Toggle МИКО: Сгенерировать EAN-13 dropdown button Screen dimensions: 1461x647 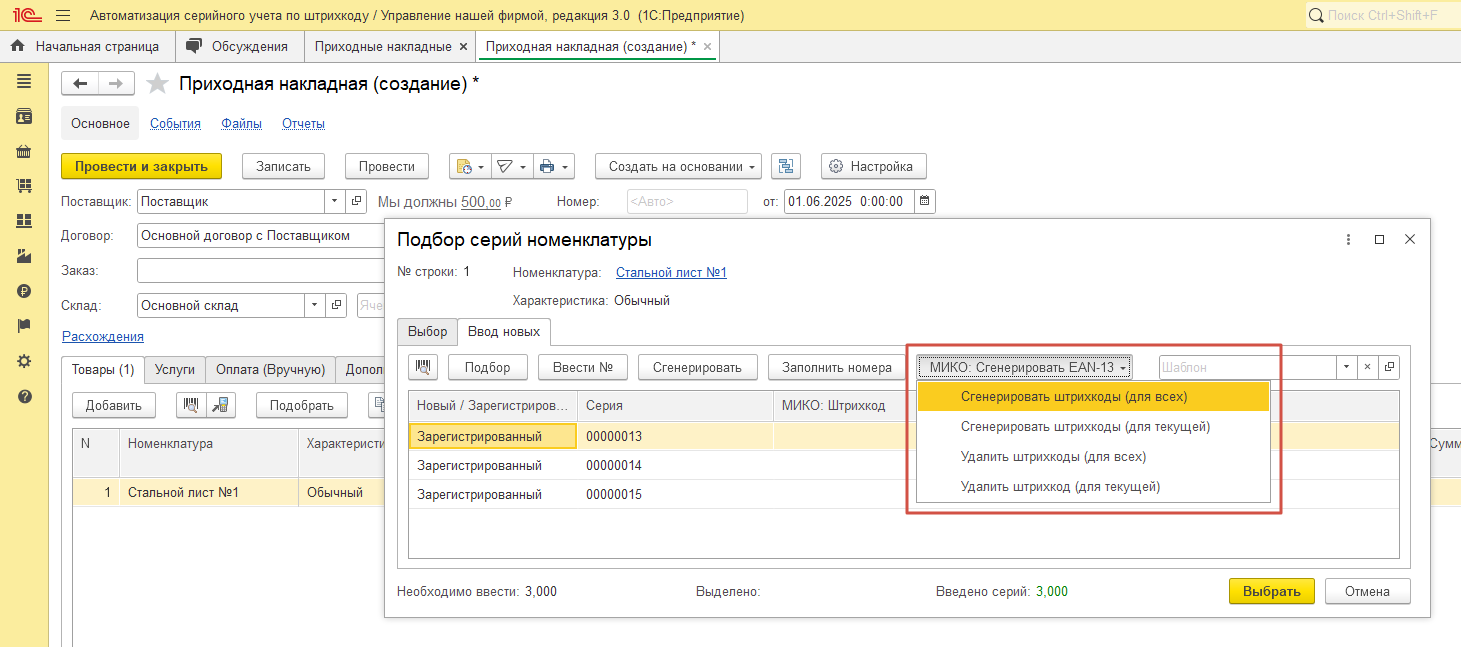coord(1025,367)
